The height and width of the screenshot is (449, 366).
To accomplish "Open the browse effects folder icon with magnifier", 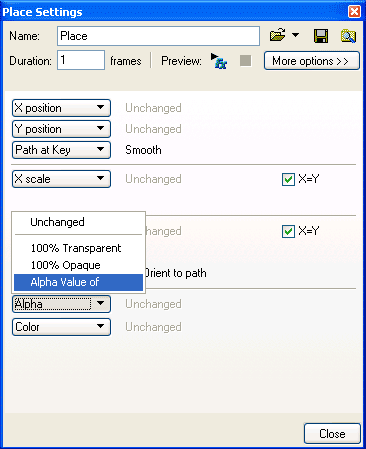I will pyautogui.click(x=348, y=36).
